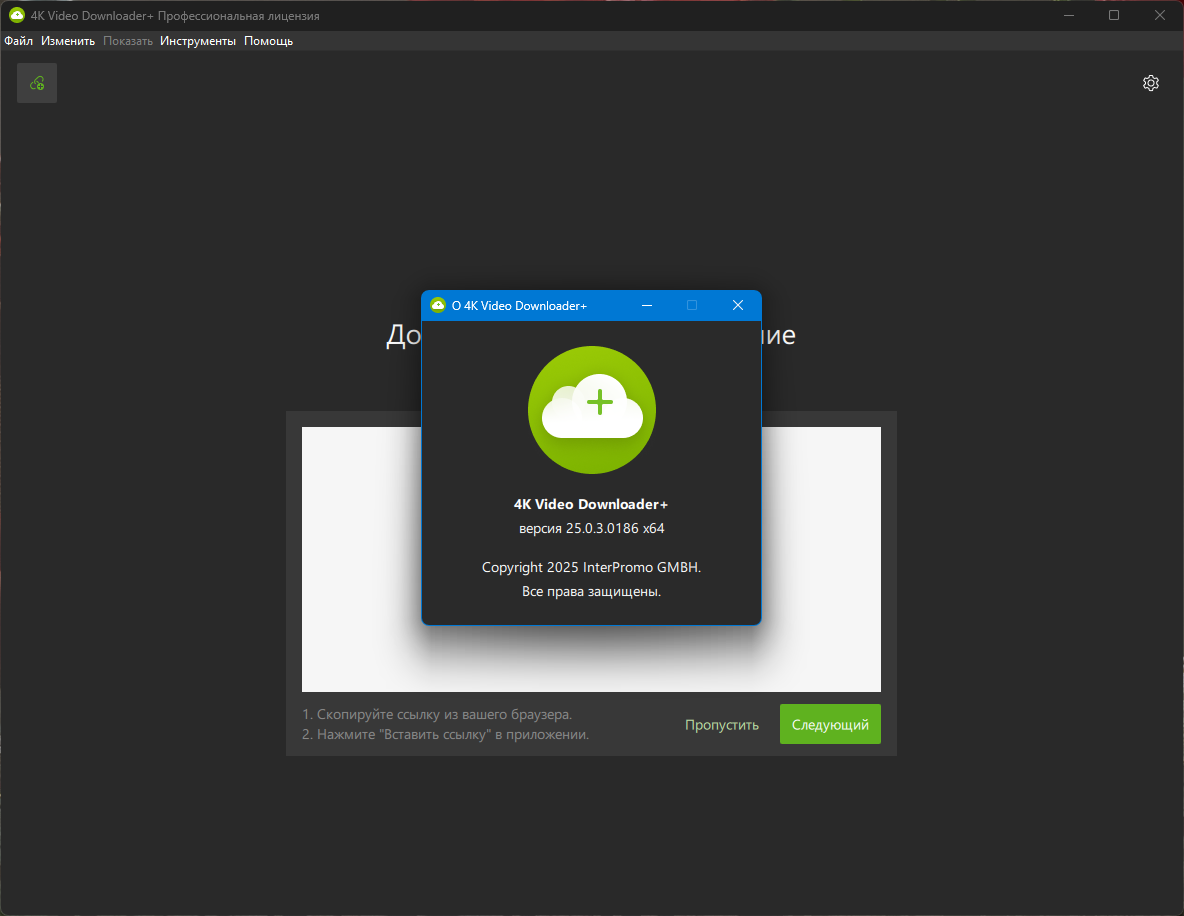Open the Инструменты menu
This screenshot has width=1184, height=916.
[x=198, y=41]
